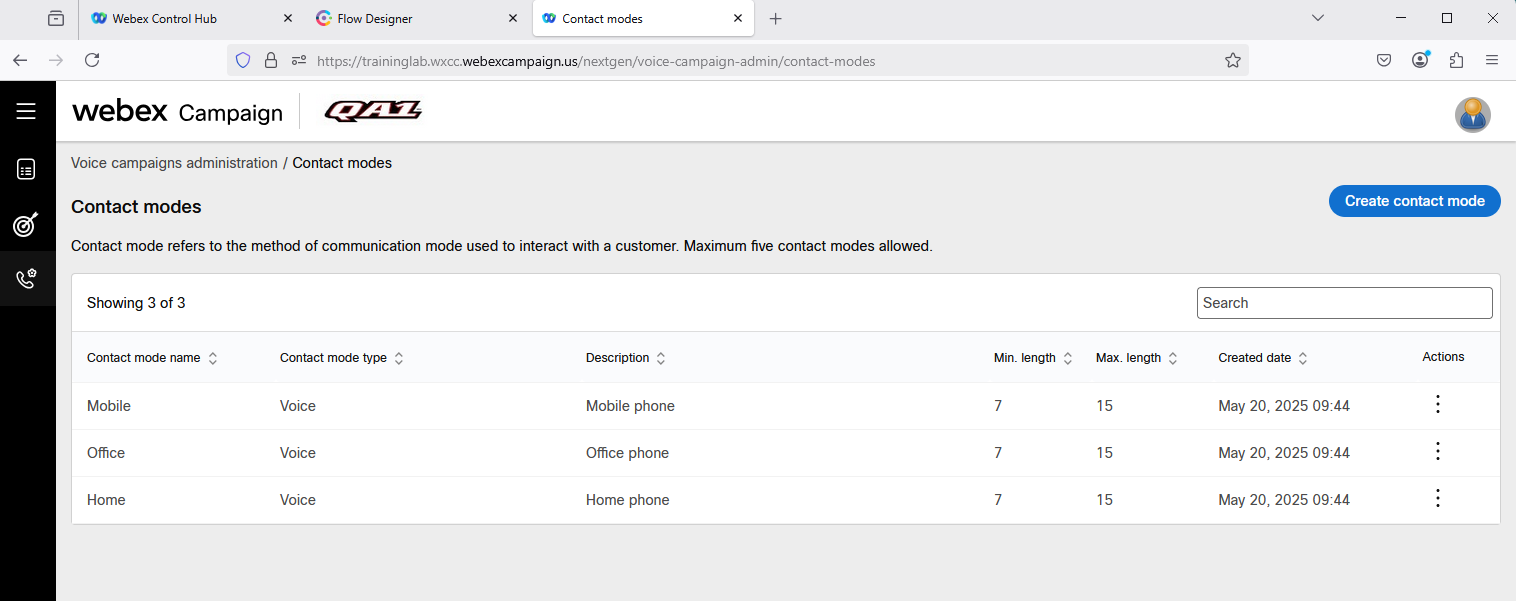Viewport: 1516px width, 601px height.
Task: Open the user profile avatar
Action: pyautogui.click(x=1472, y=115)
